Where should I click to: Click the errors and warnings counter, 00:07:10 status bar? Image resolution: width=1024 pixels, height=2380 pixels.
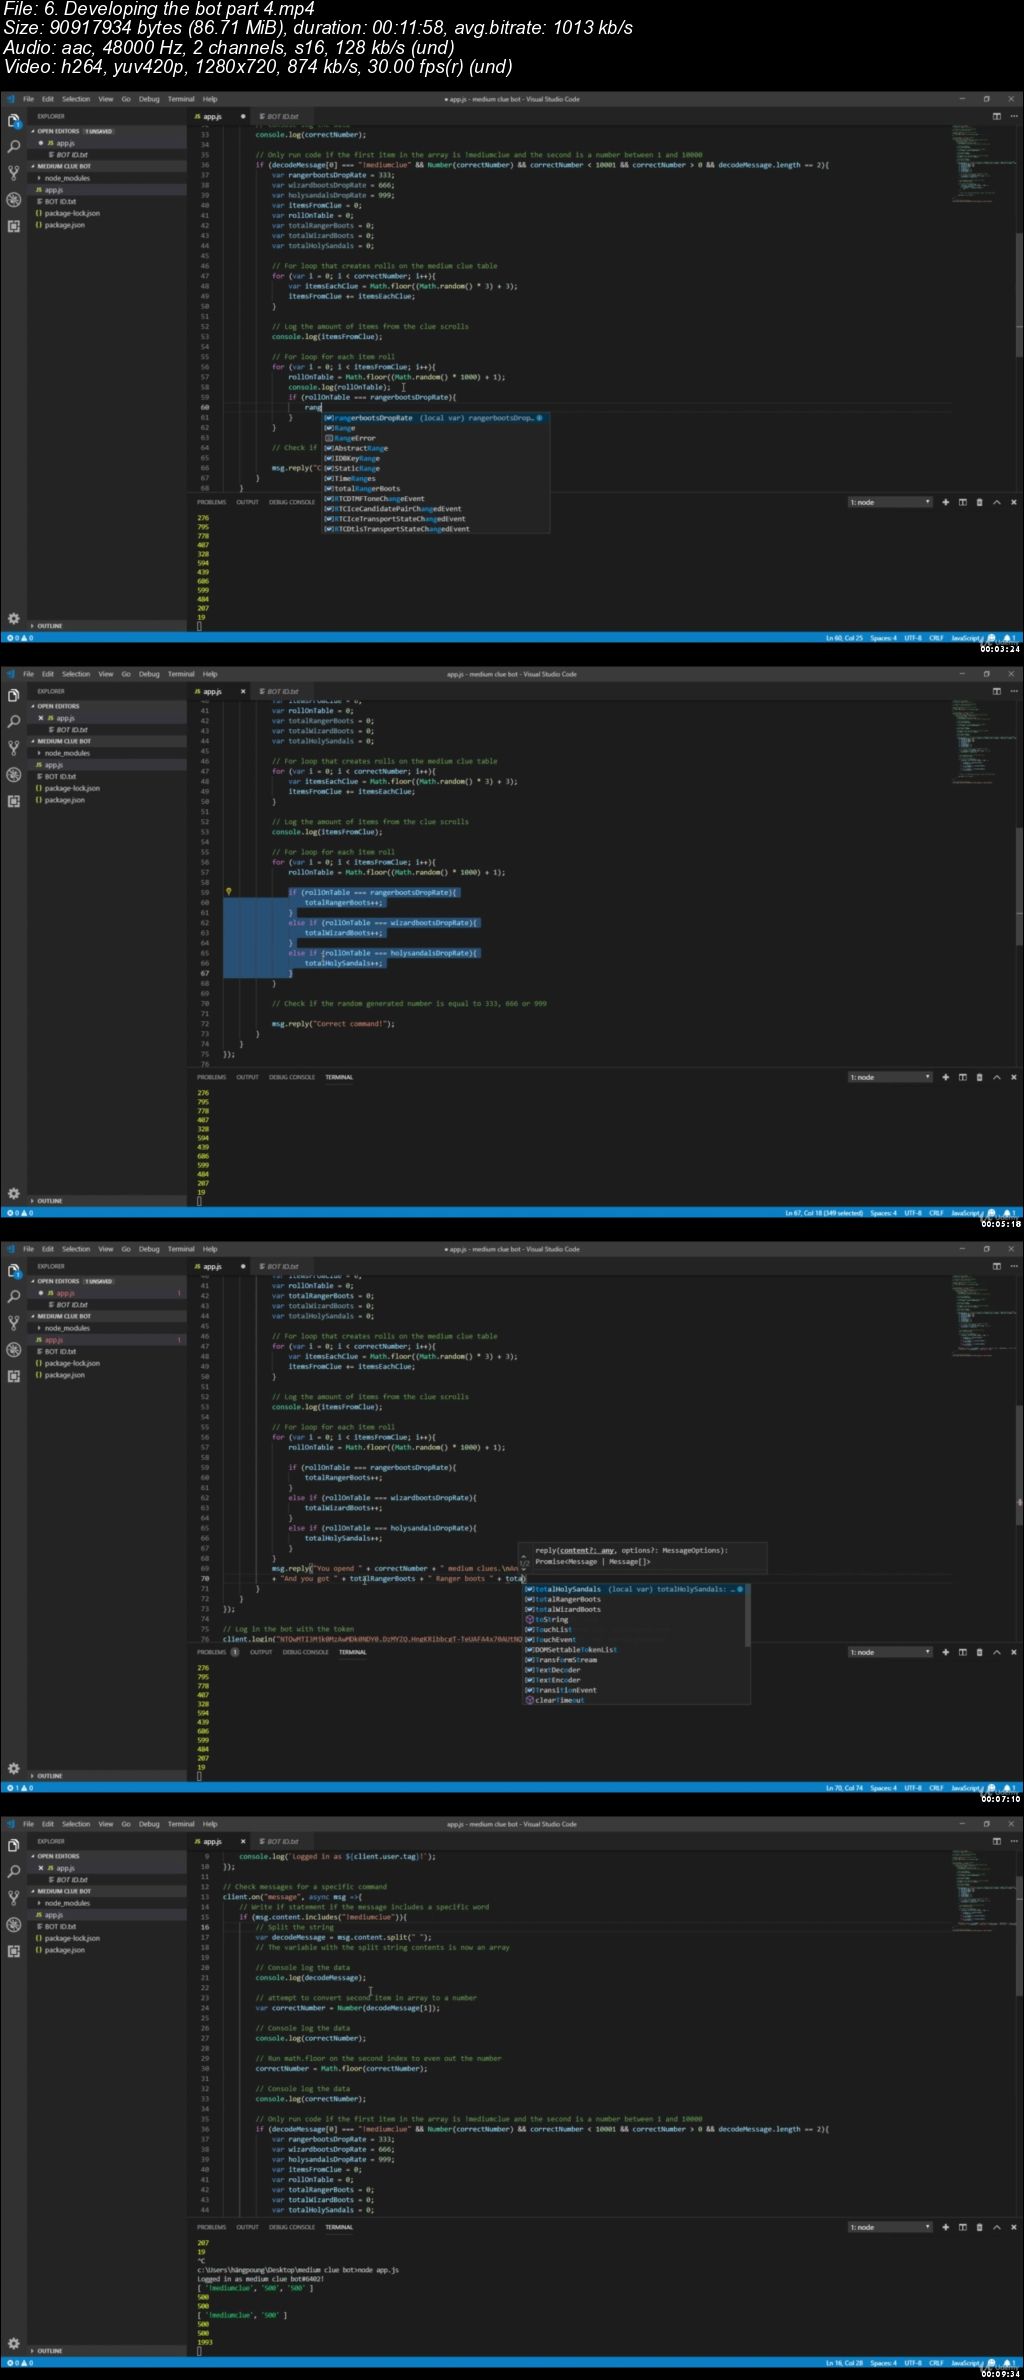[20, 1787]
